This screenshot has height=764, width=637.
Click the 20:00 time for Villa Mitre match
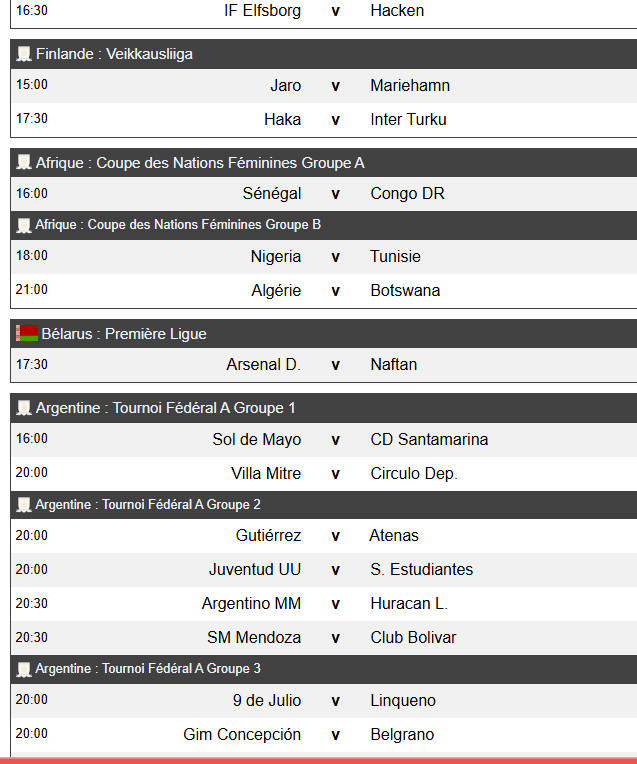click(32, 473)
